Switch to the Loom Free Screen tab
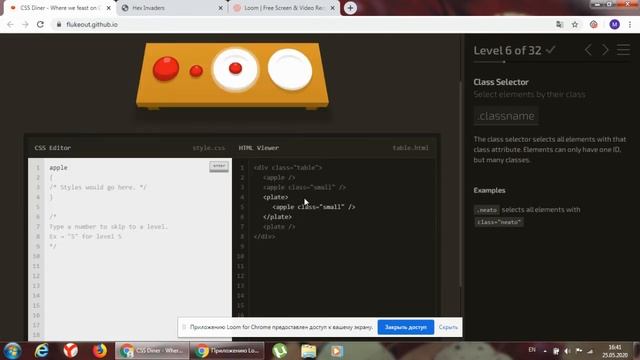 click(x=284, y=8)
